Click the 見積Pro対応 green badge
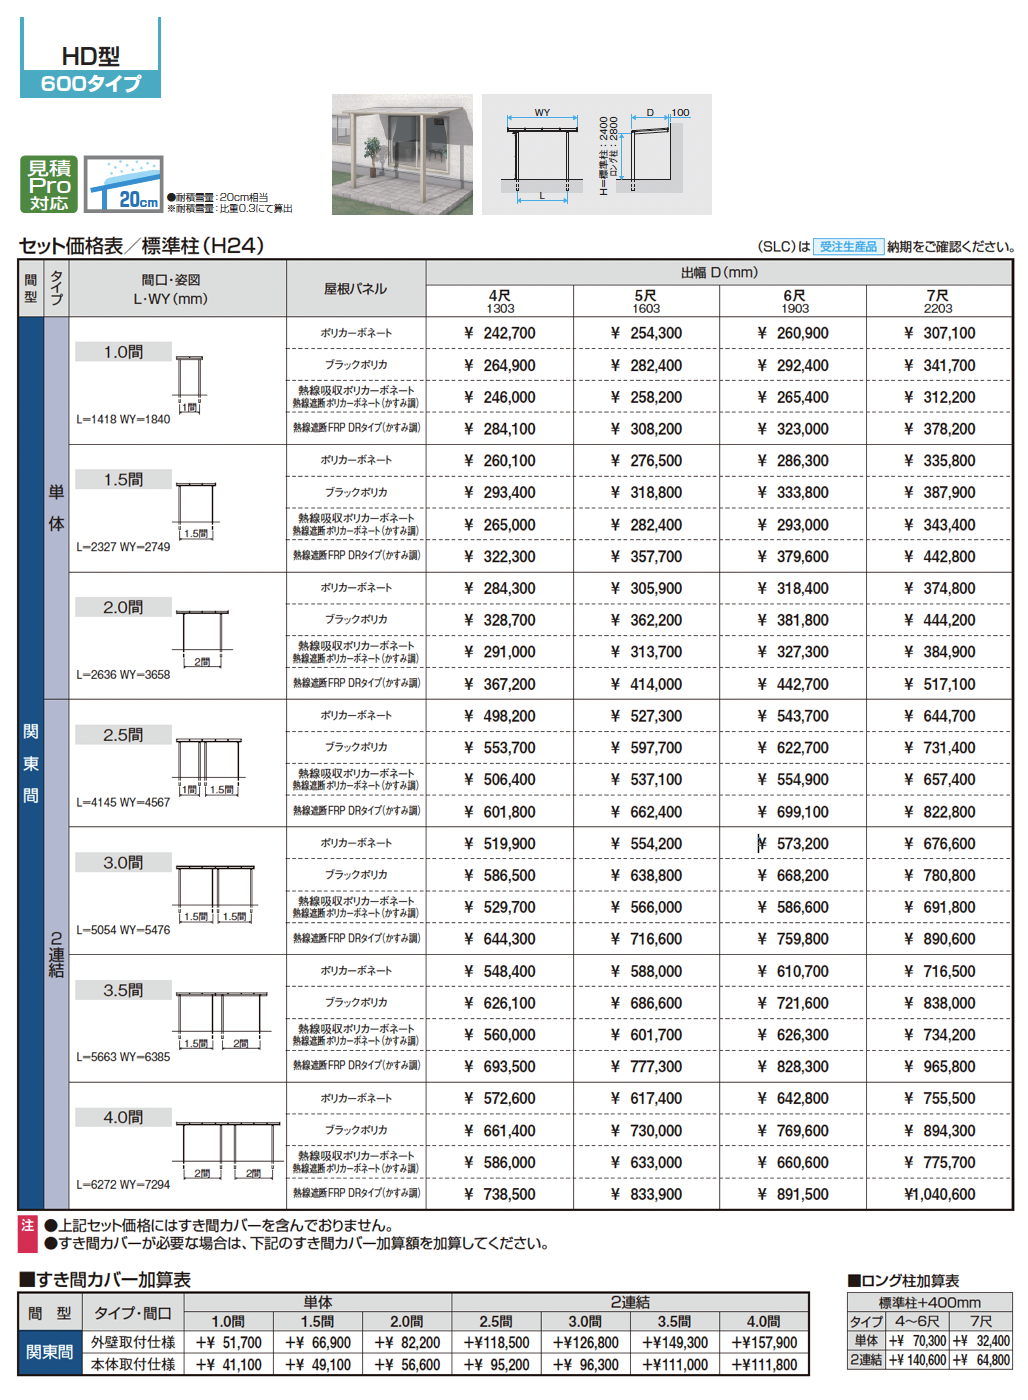Screen dimensions: 1028x1400 (x=48, y=184)
